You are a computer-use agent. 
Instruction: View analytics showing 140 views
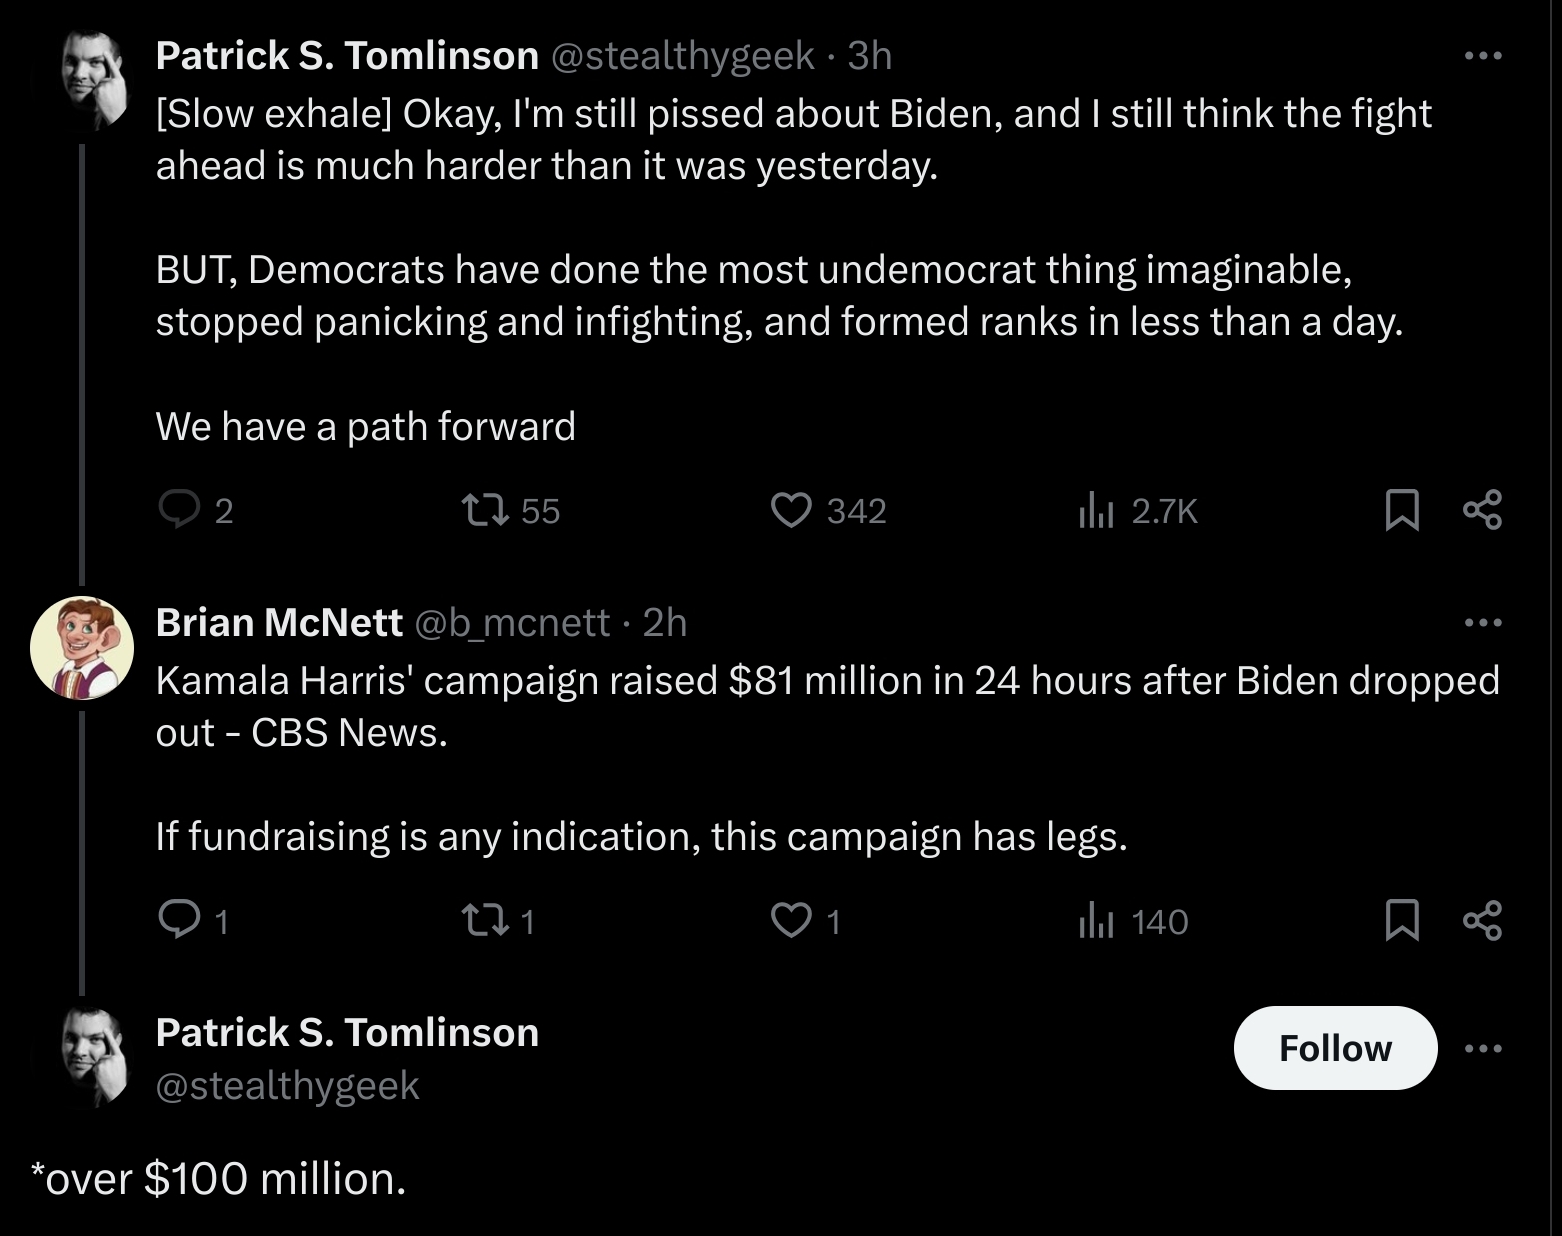pos(1133,920)
